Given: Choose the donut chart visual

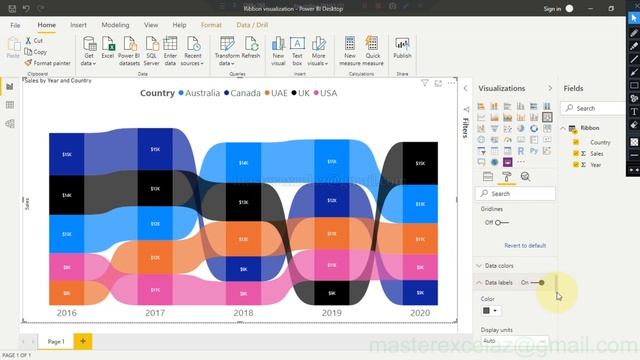Looking at the screenshot, I should 534,129.
